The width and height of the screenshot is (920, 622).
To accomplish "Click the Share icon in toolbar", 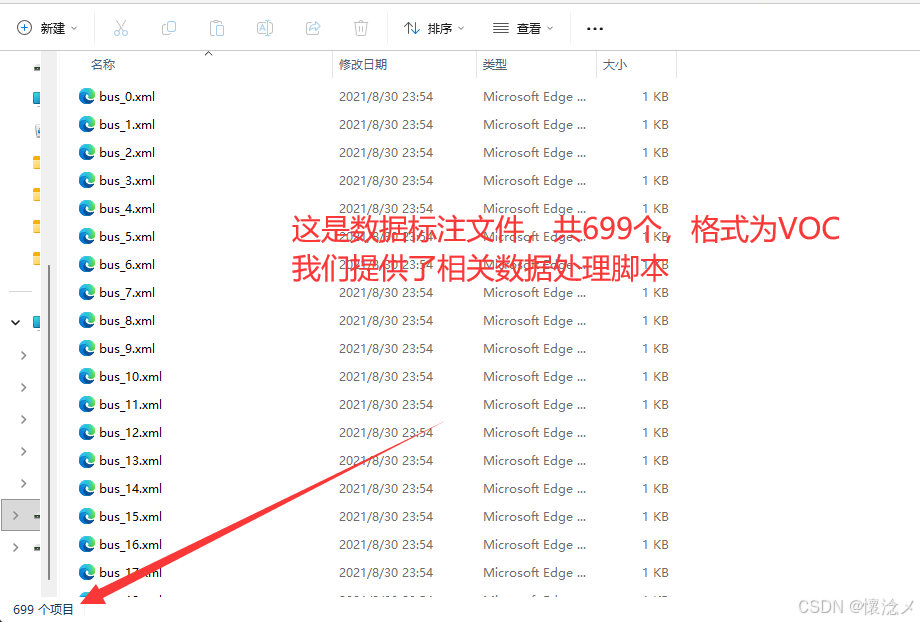I will (x=313, y=28).
